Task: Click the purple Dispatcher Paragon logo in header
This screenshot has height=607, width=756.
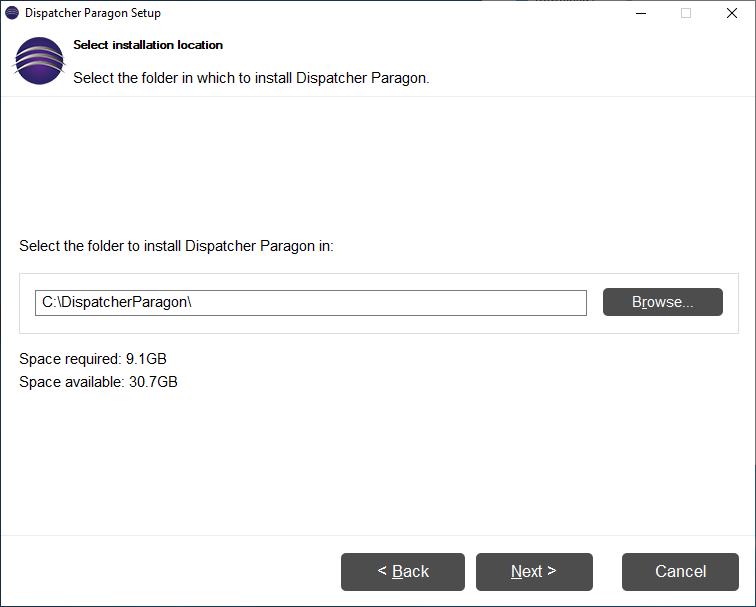Action: coord(39,62)
